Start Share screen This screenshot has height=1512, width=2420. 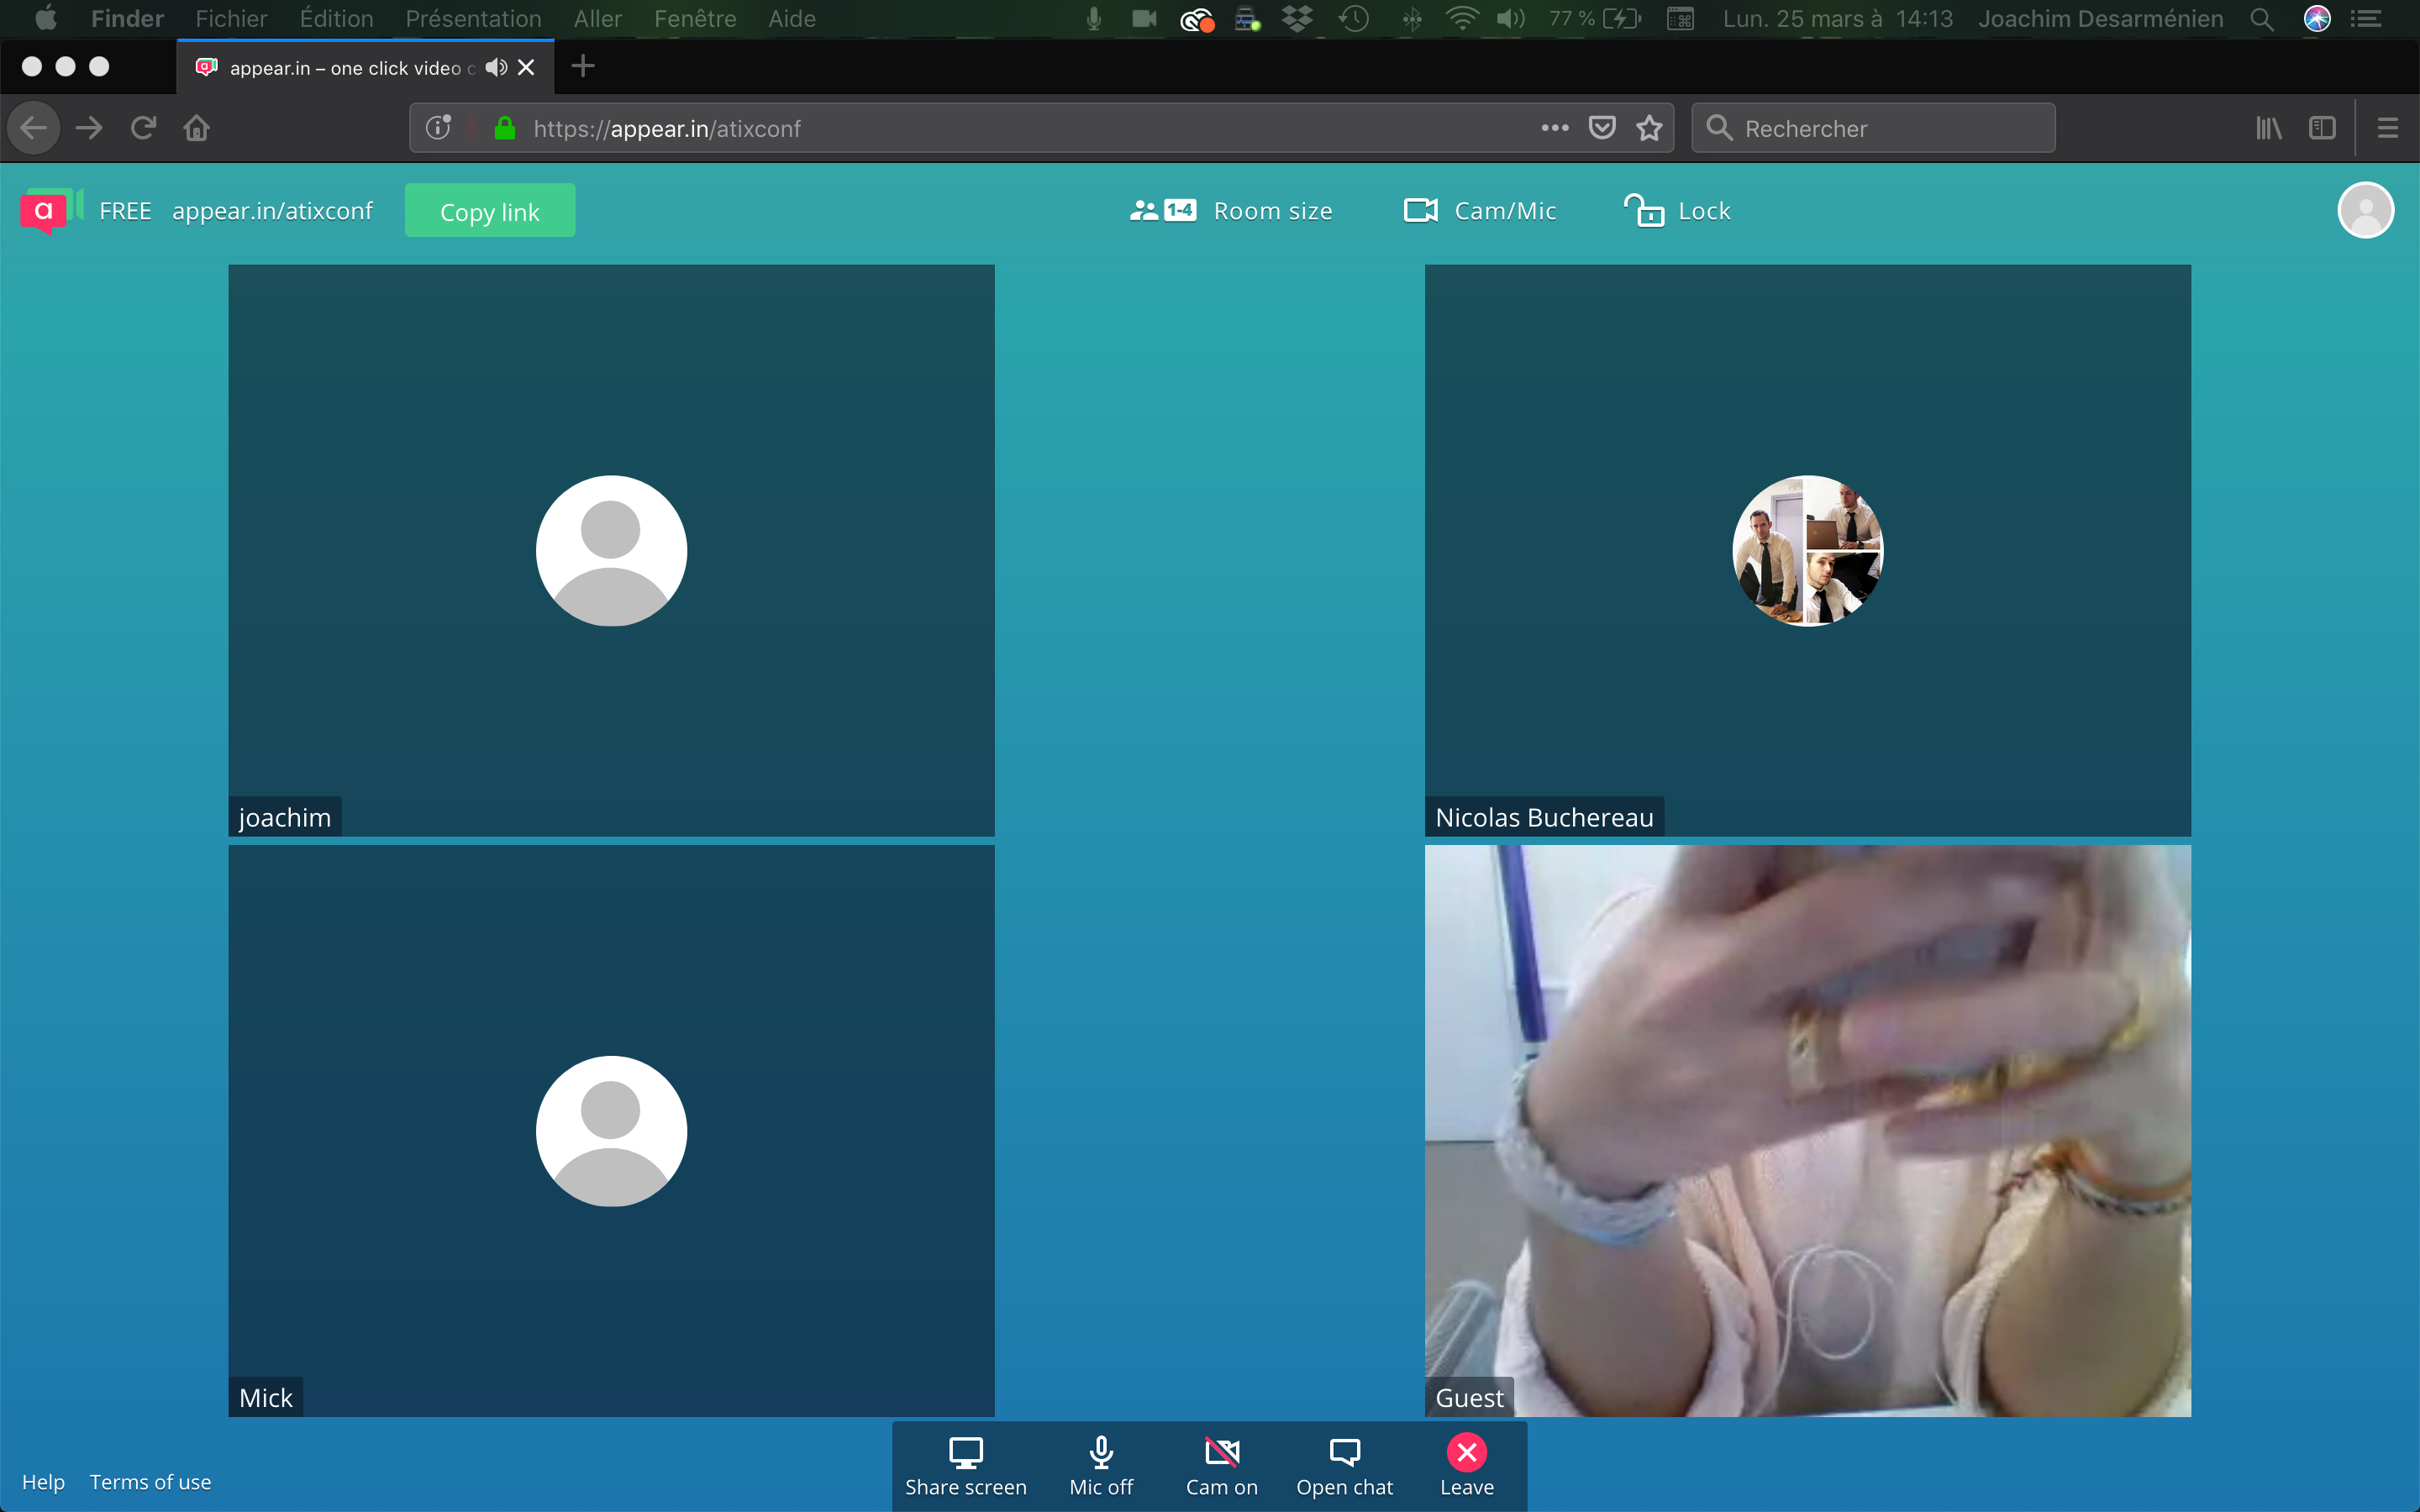pos(965,1467)
